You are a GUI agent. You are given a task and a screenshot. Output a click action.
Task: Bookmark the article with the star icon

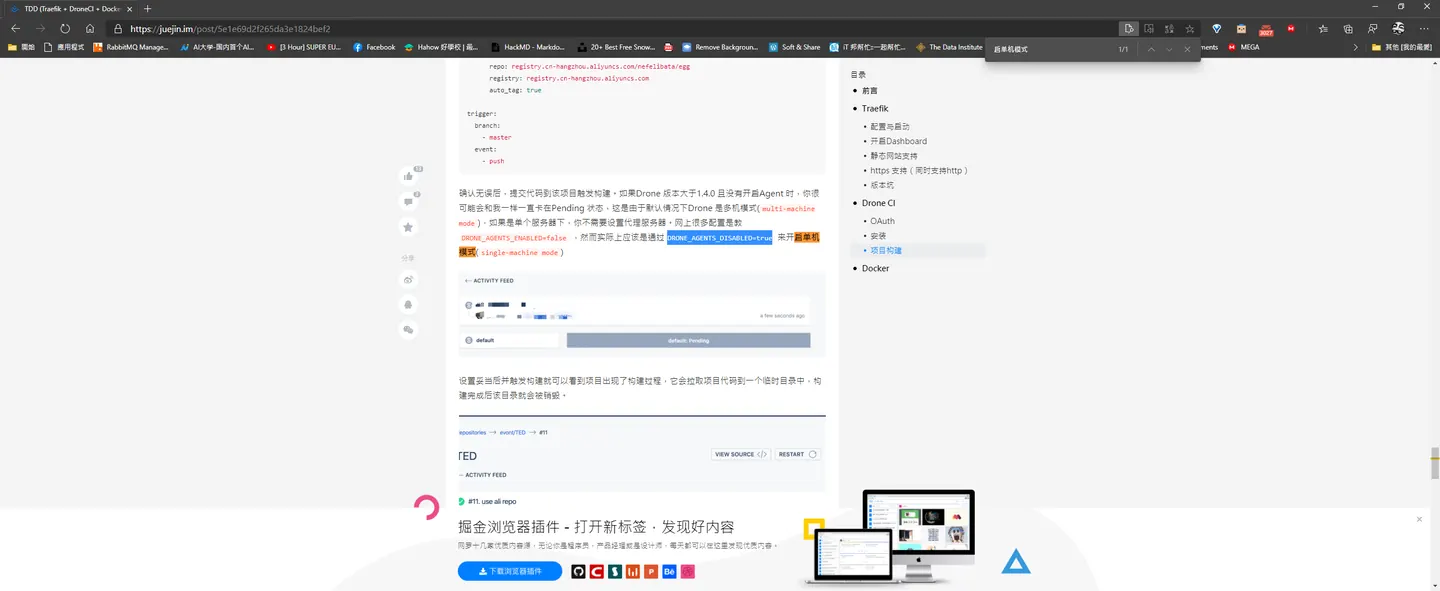click(x=408, y=228)
